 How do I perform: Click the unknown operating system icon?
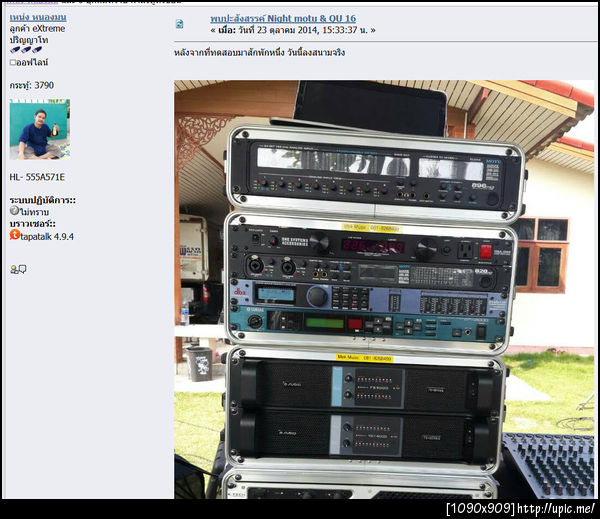point(14,210)
